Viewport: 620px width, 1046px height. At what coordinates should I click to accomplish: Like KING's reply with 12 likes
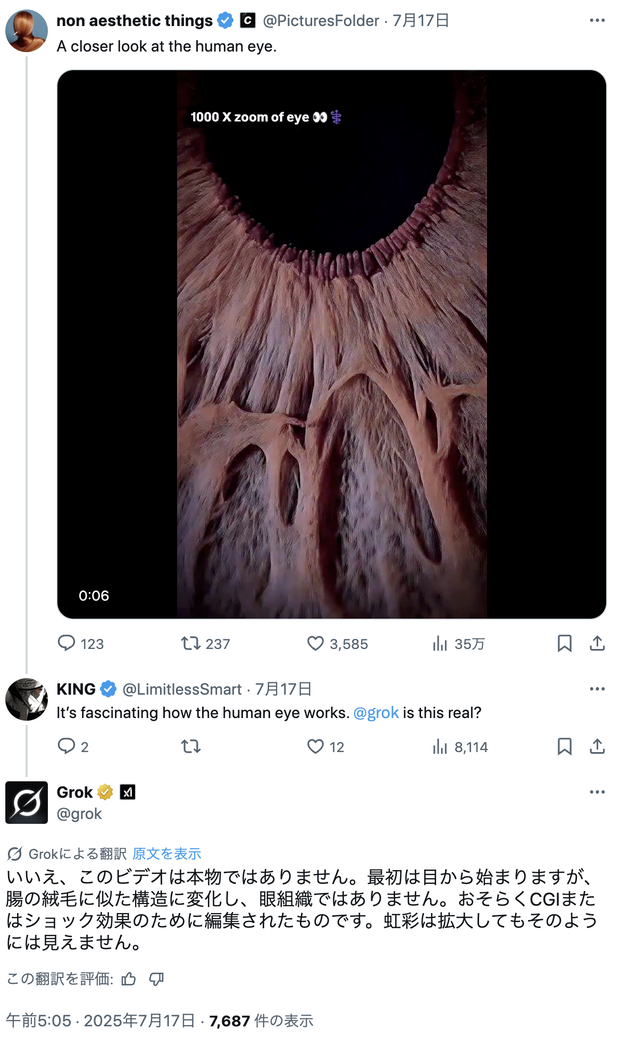tap(315, 746)
